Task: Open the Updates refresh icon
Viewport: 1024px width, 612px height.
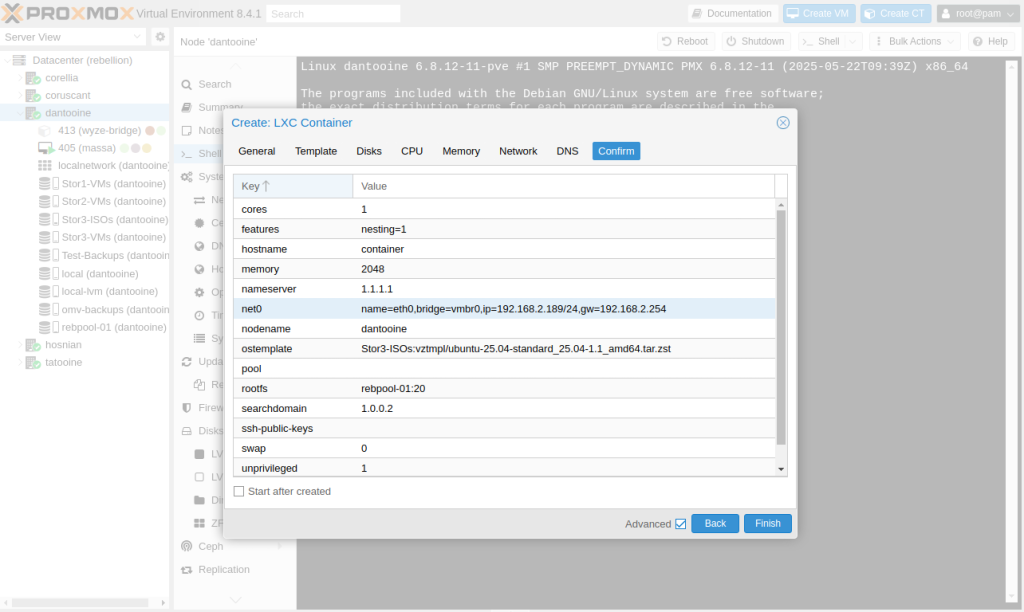Action: click(187, 361)
